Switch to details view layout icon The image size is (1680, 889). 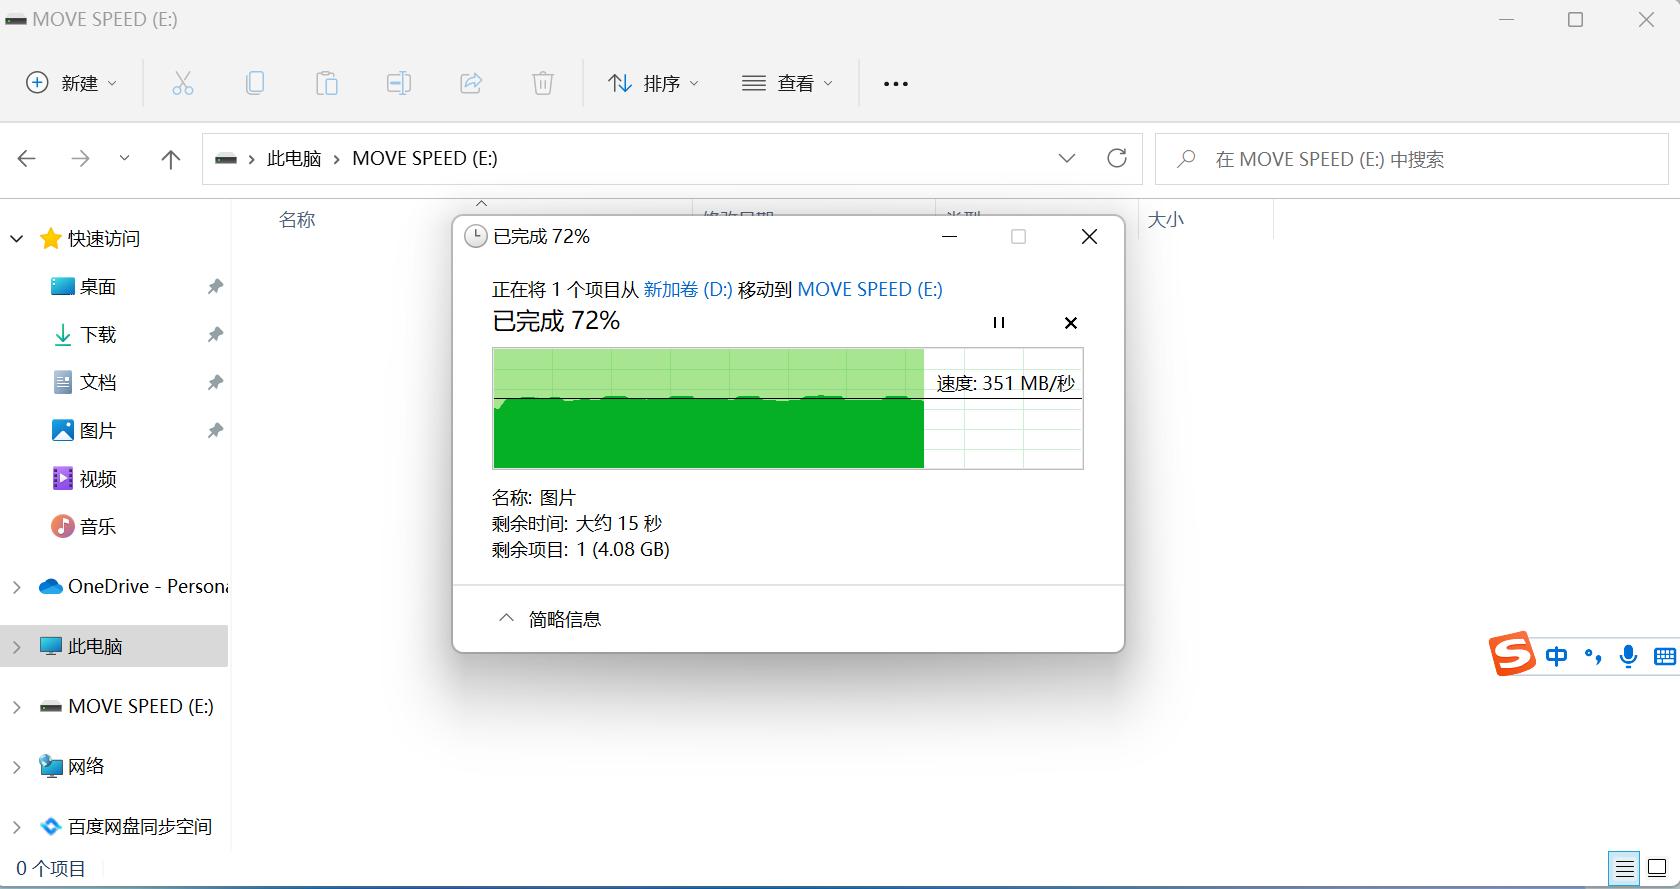1625,868
